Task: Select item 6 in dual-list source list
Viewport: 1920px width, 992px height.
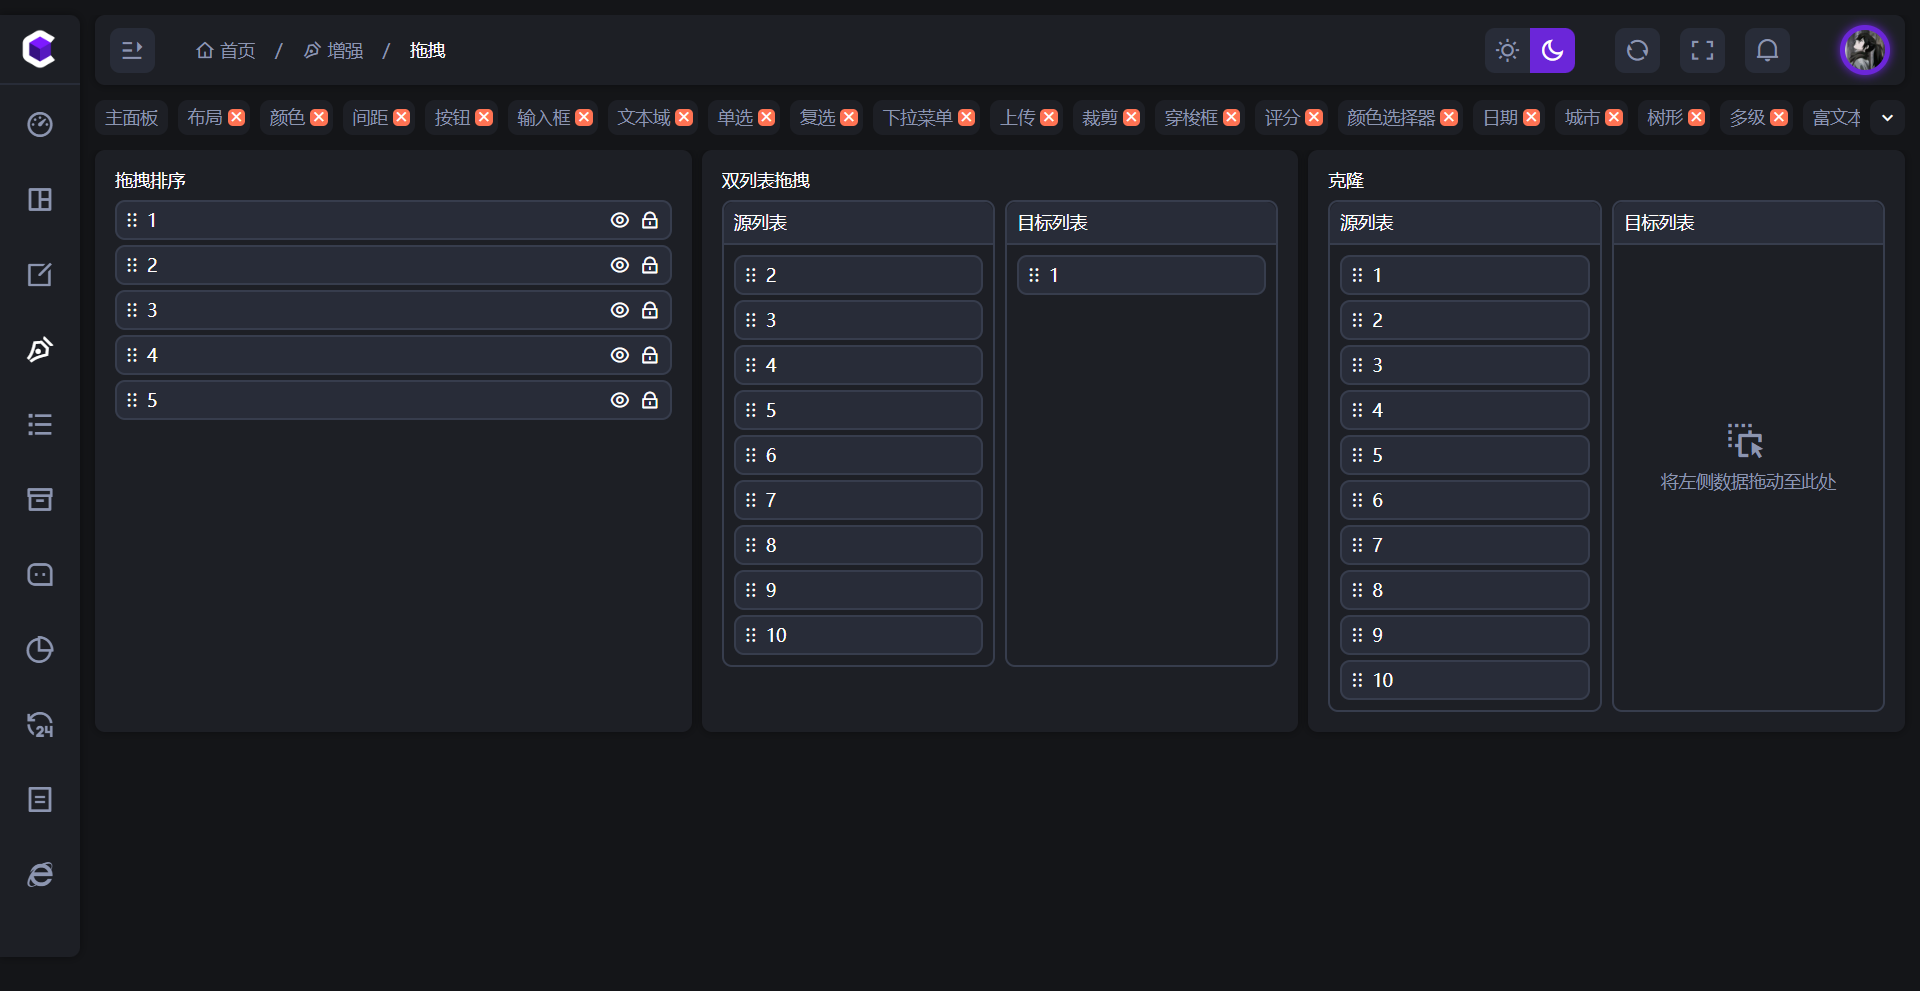Action: pyautogui.click(x=858, y=455)
